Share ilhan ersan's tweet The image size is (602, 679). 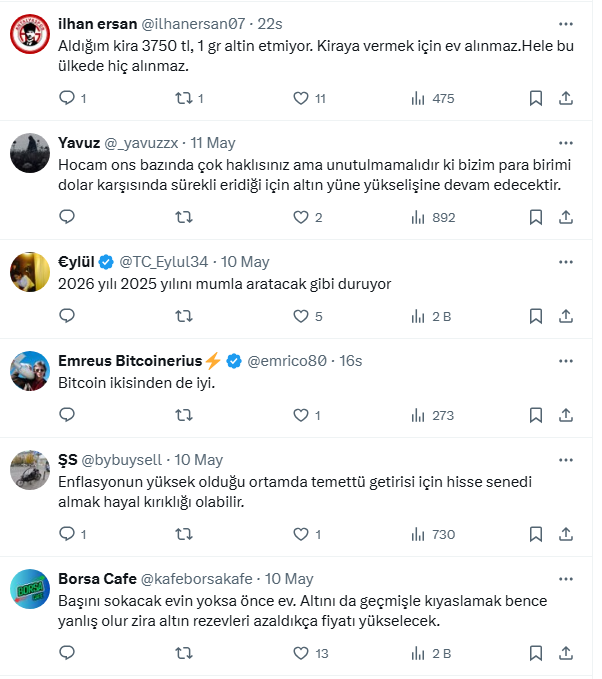point(565,98)
